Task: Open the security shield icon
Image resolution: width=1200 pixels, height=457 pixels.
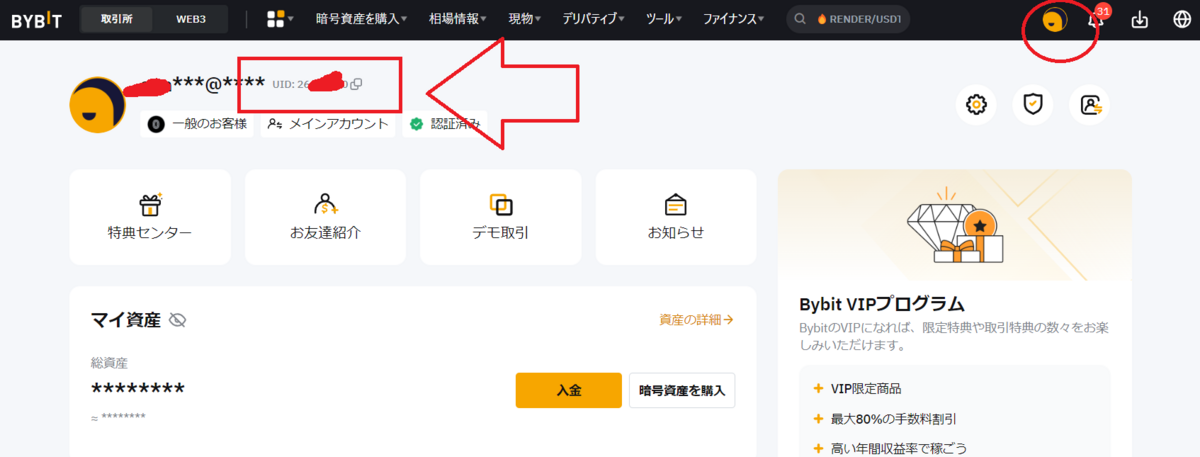Action: tap(1033, 103)
